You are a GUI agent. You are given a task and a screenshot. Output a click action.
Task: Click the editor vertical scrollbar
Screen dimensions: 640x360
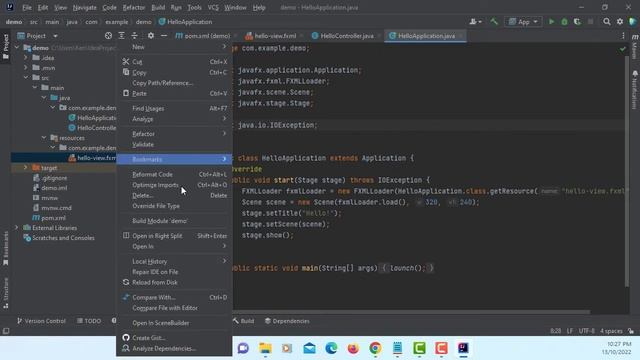point(627,171)
